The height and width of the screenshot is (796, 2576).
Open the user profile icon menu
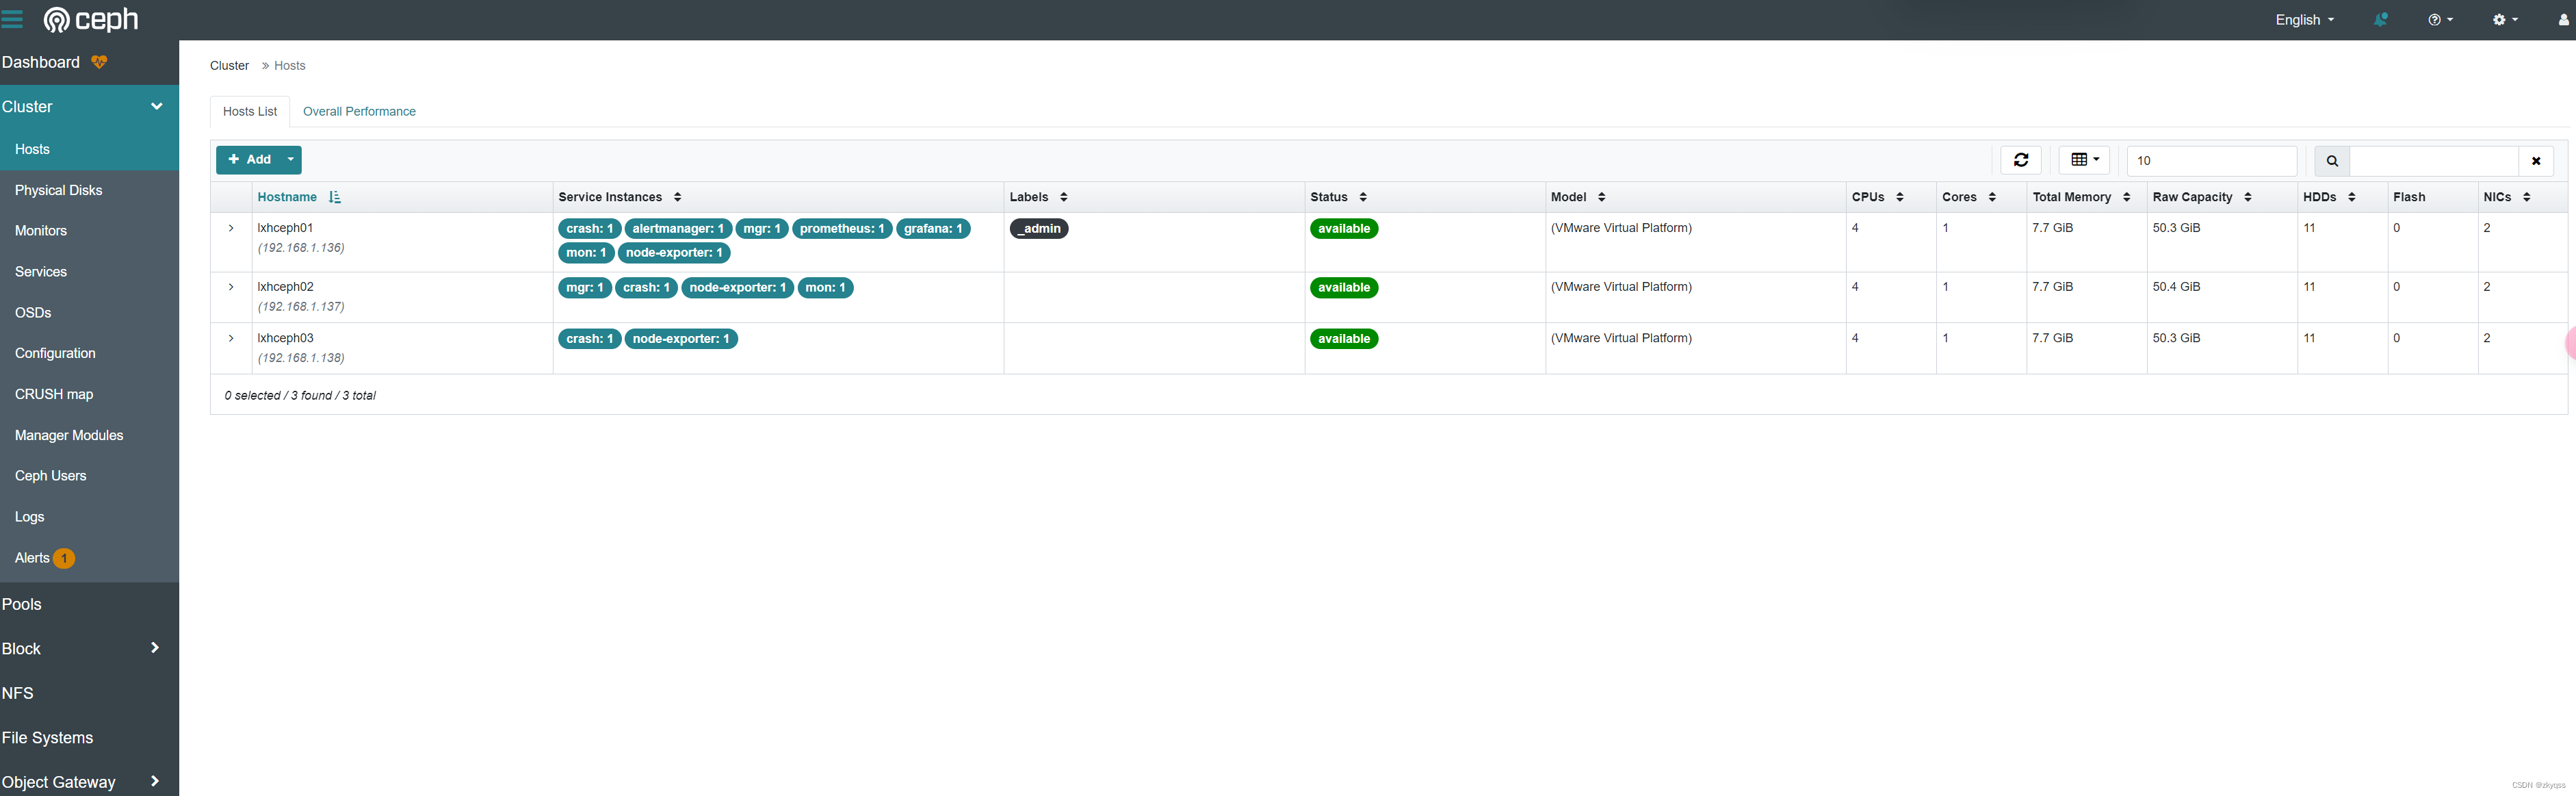[x=2563, y=20]
